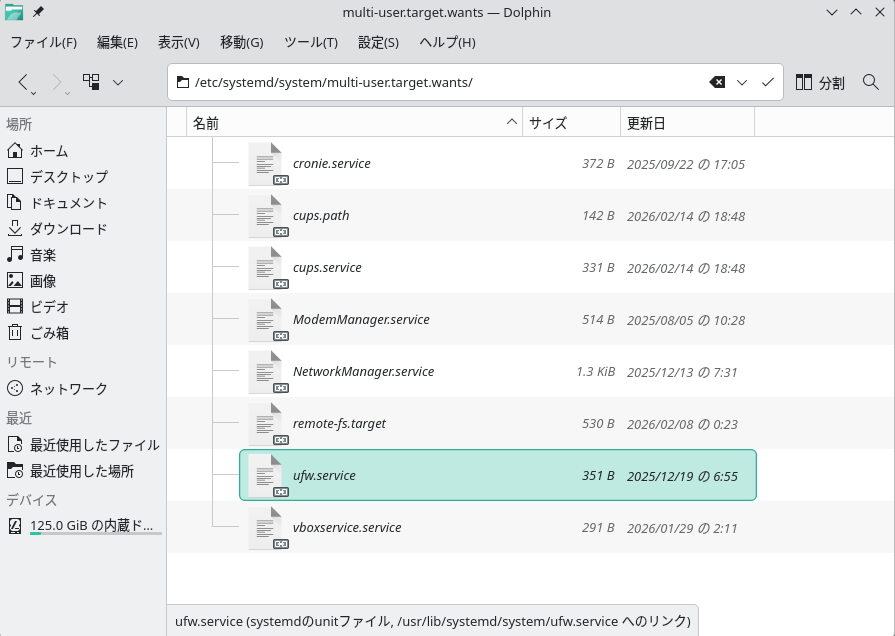Select ネットワーク under remote section

tap(68, 389)
